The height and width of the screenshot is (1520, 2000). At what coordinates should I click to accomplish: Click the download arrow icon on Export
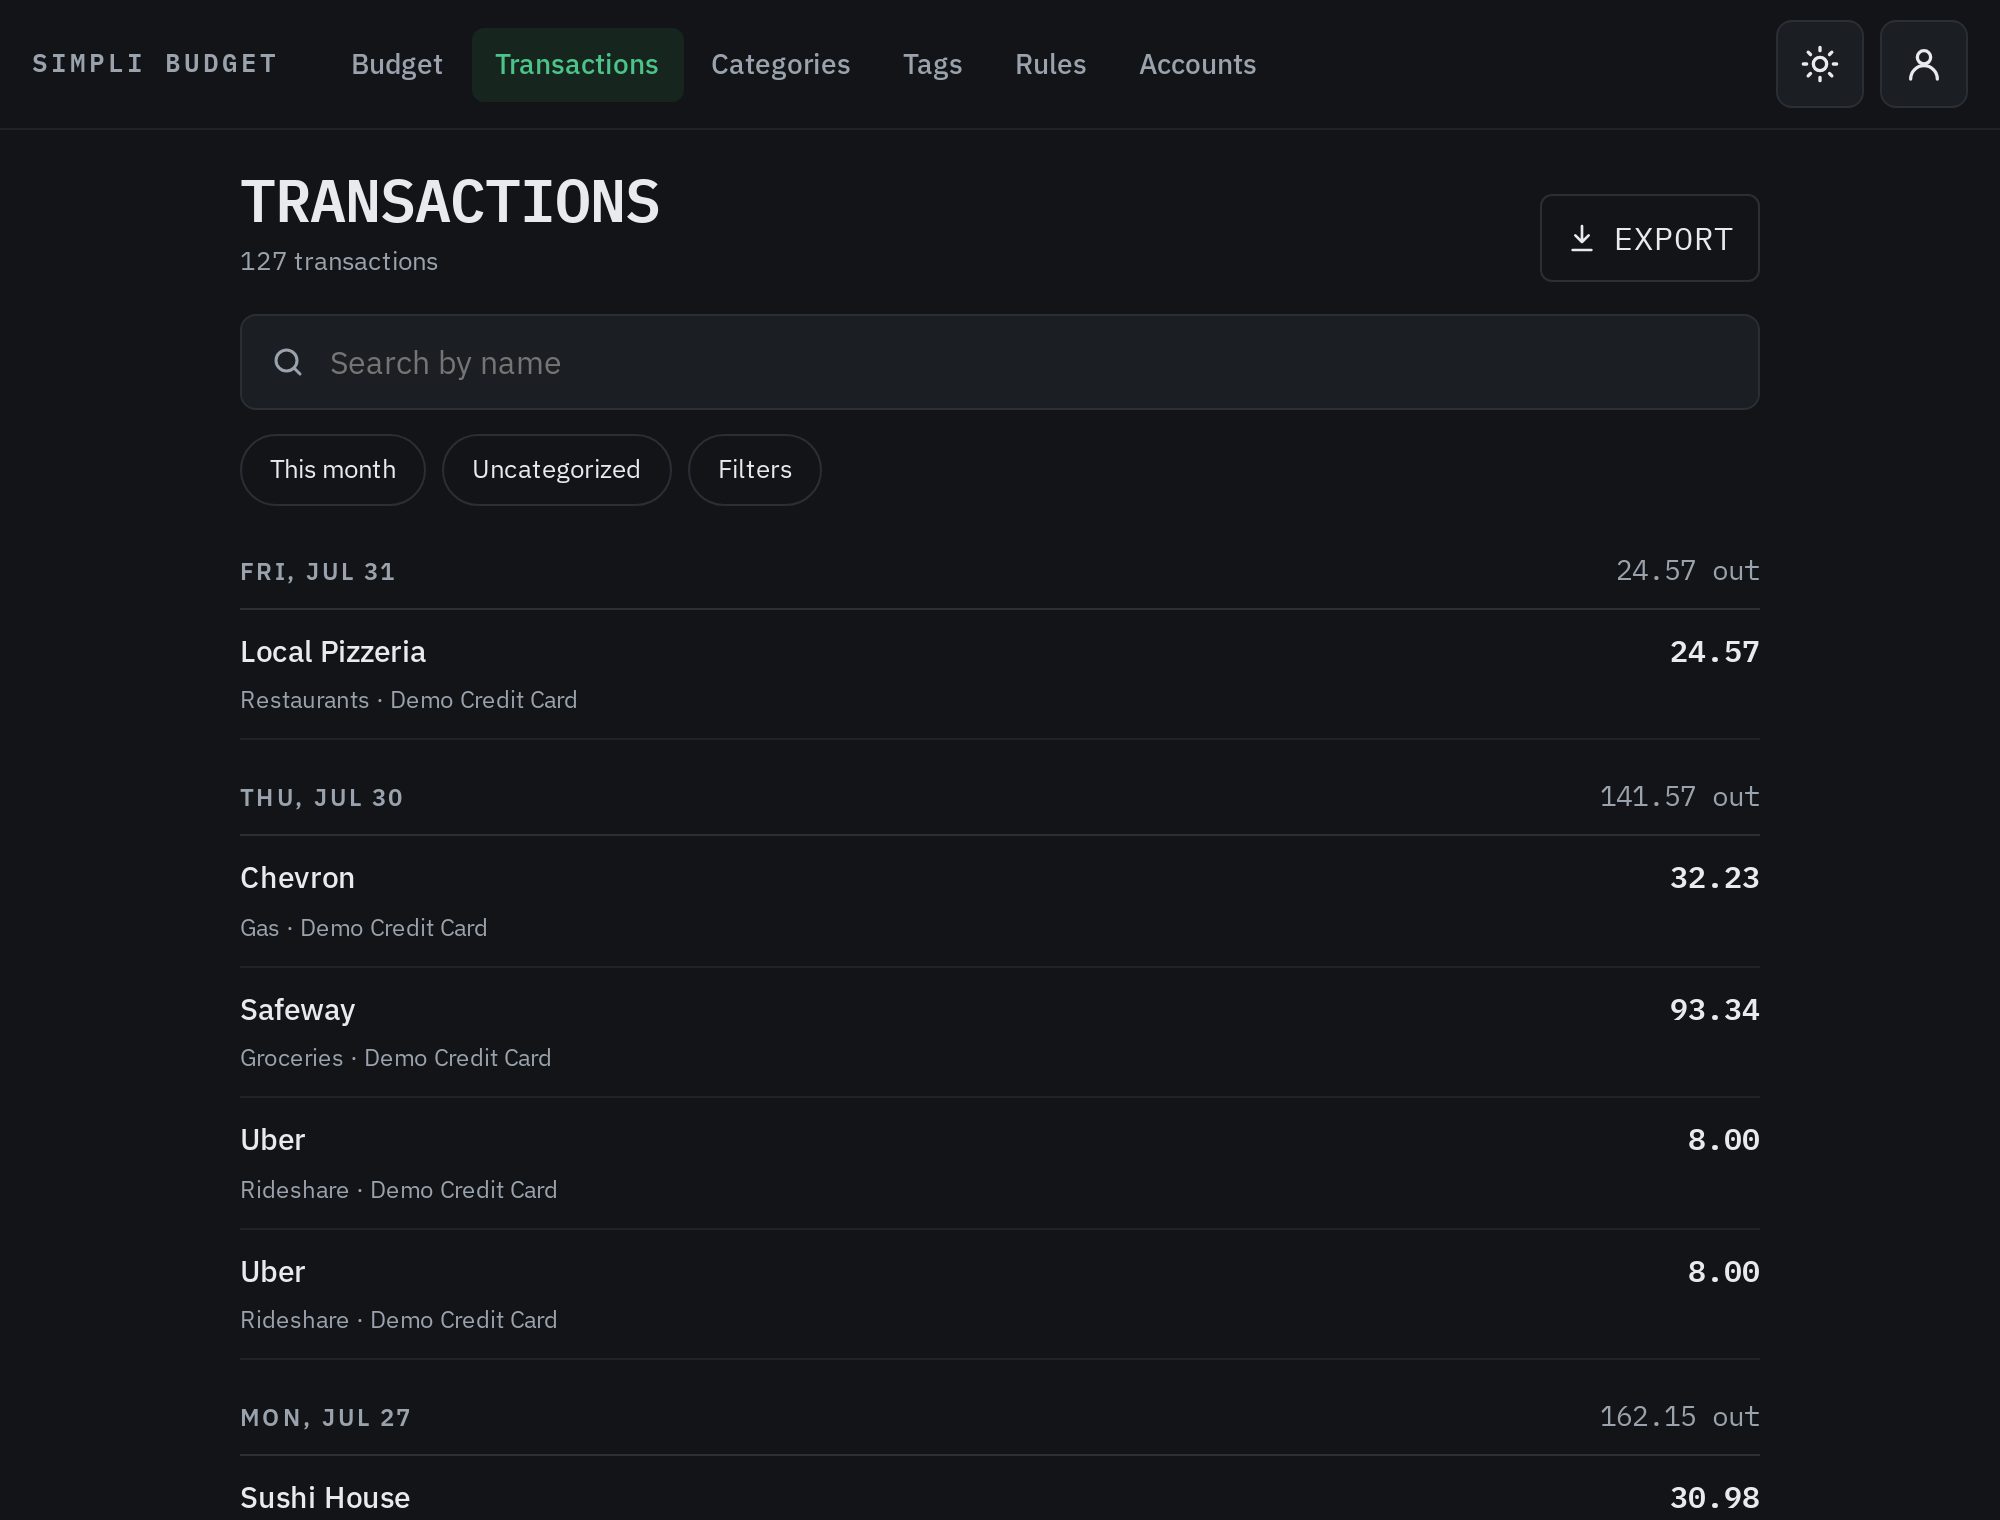(x=1581, y=239)
